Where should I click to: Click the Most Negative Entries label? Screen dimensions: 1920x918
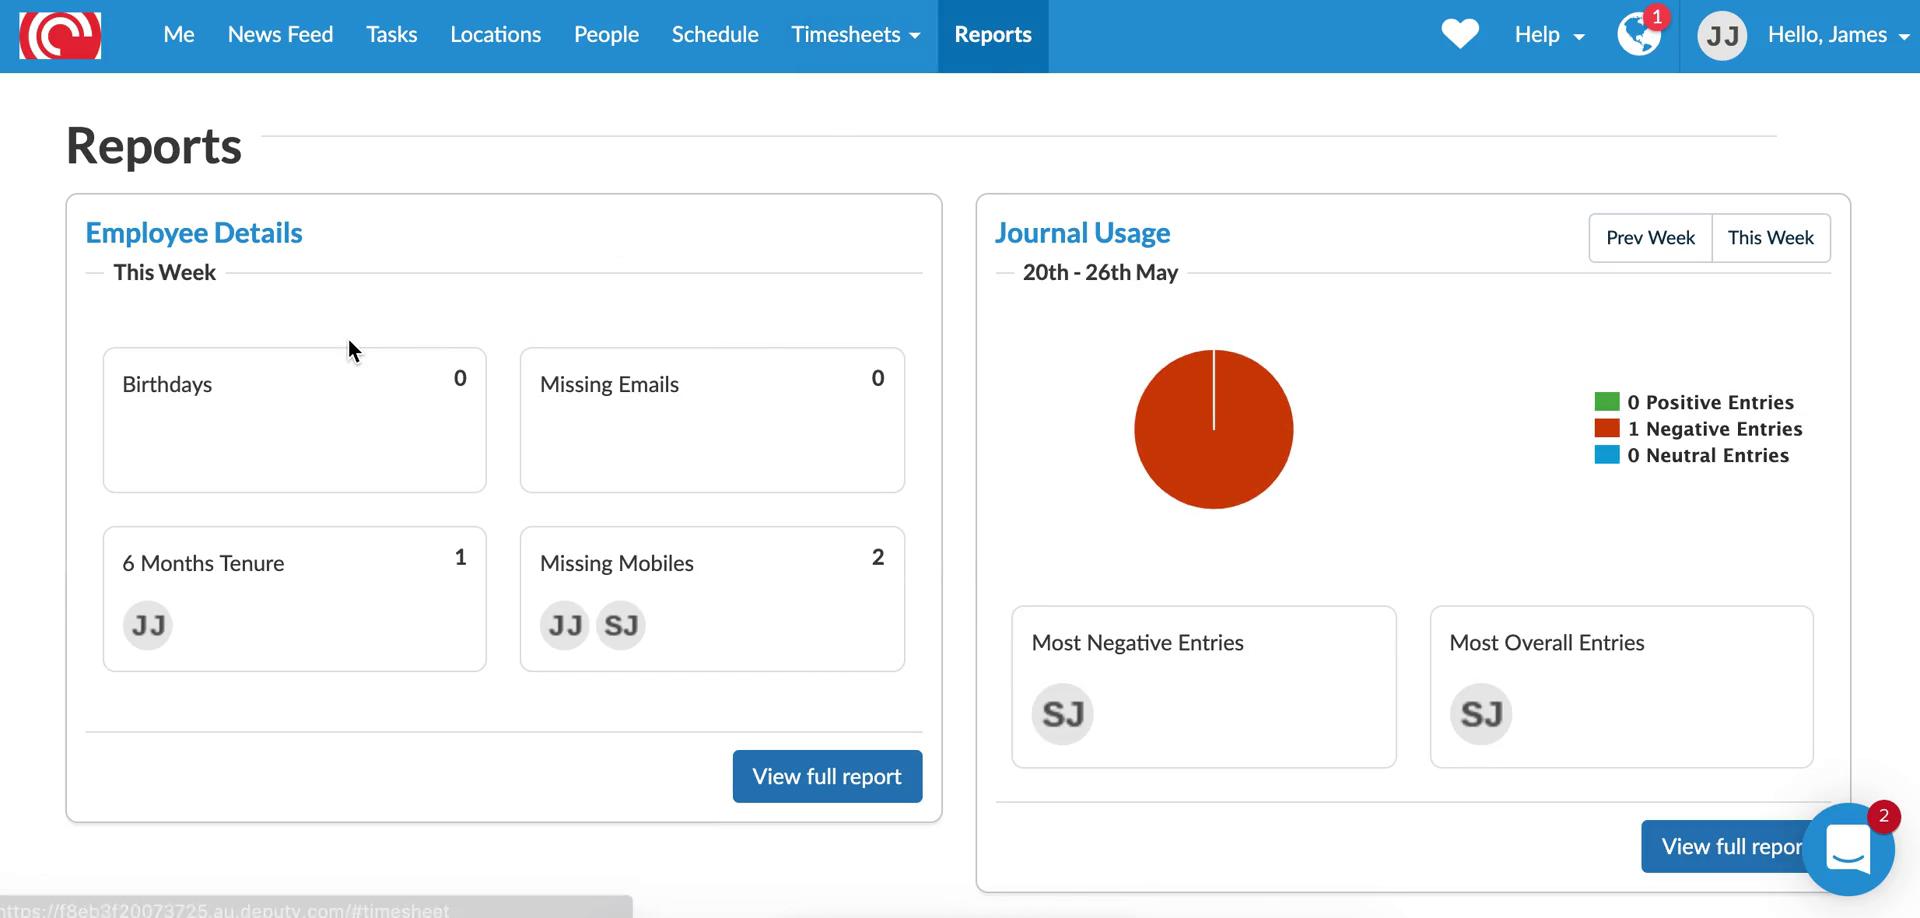[1138, 643]
